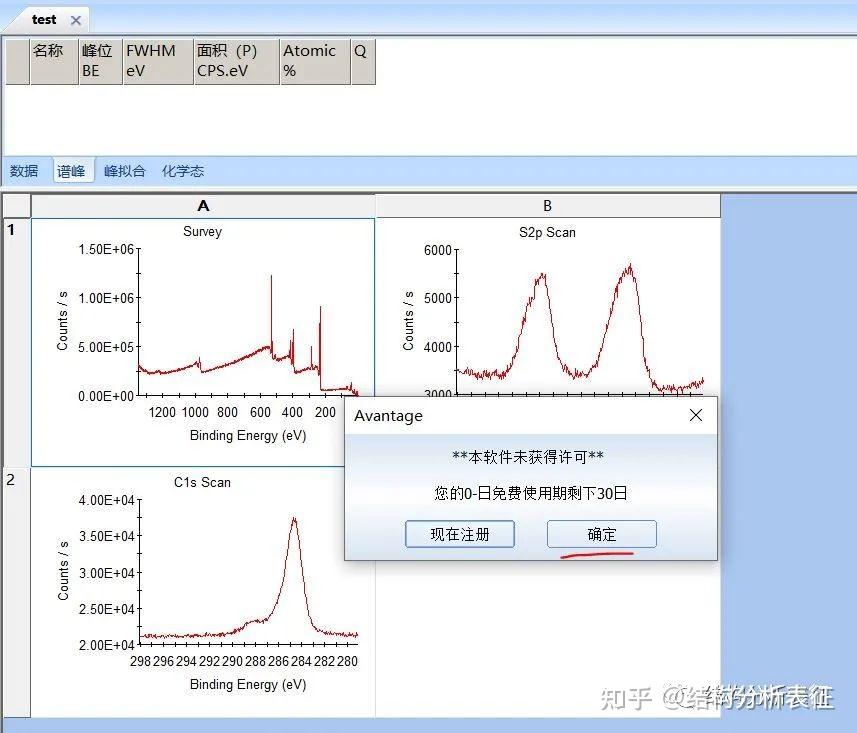
Task: Select the Survey spectrum chart
Action: [203, 330]
